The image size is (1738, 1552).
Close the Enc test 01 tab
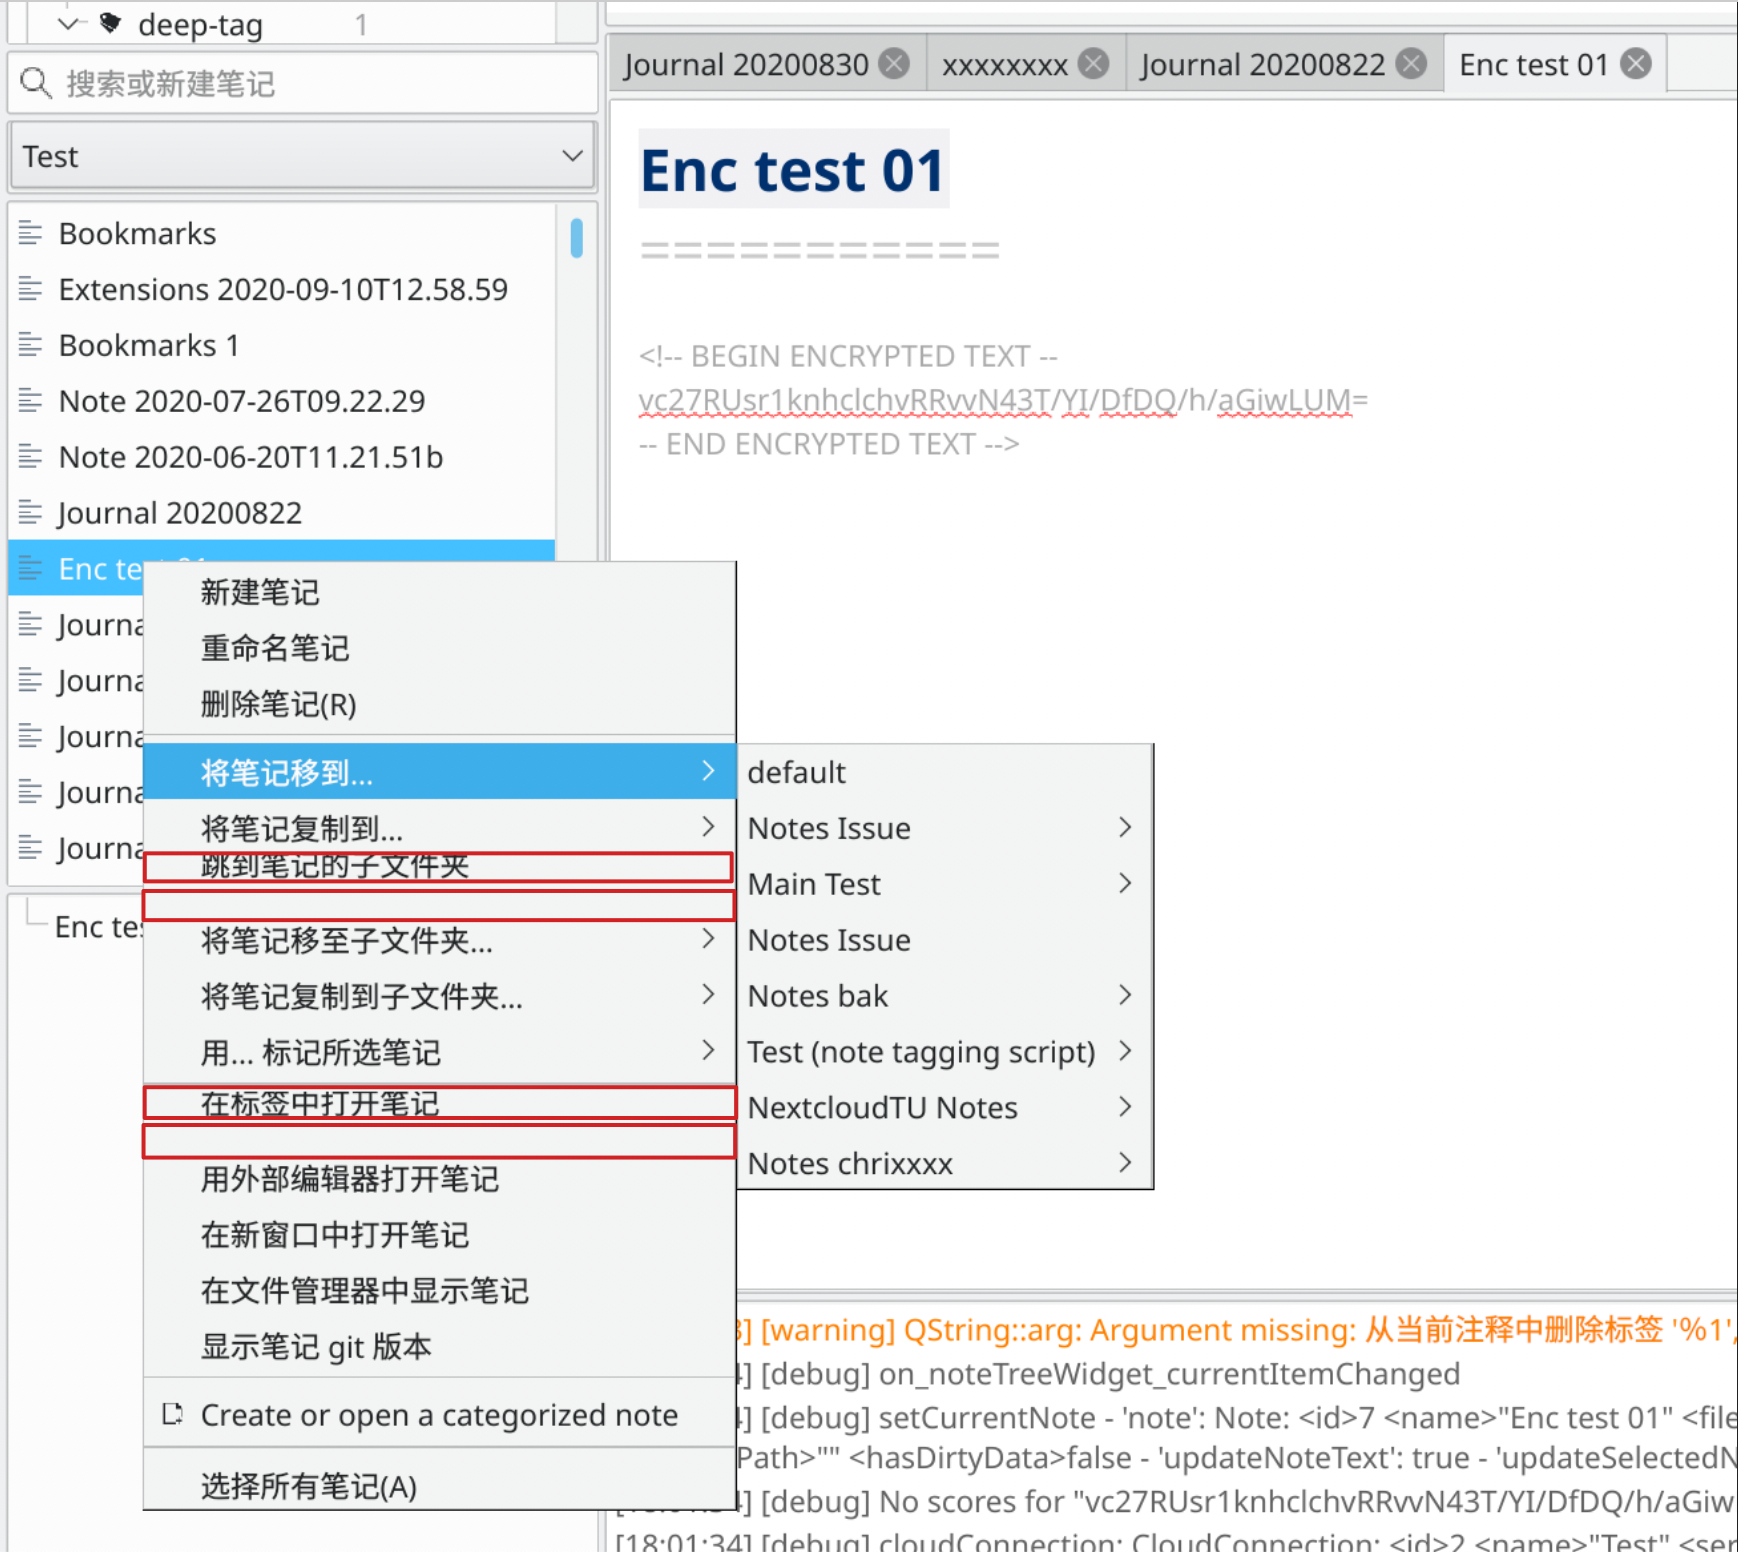coord(1636,64)
